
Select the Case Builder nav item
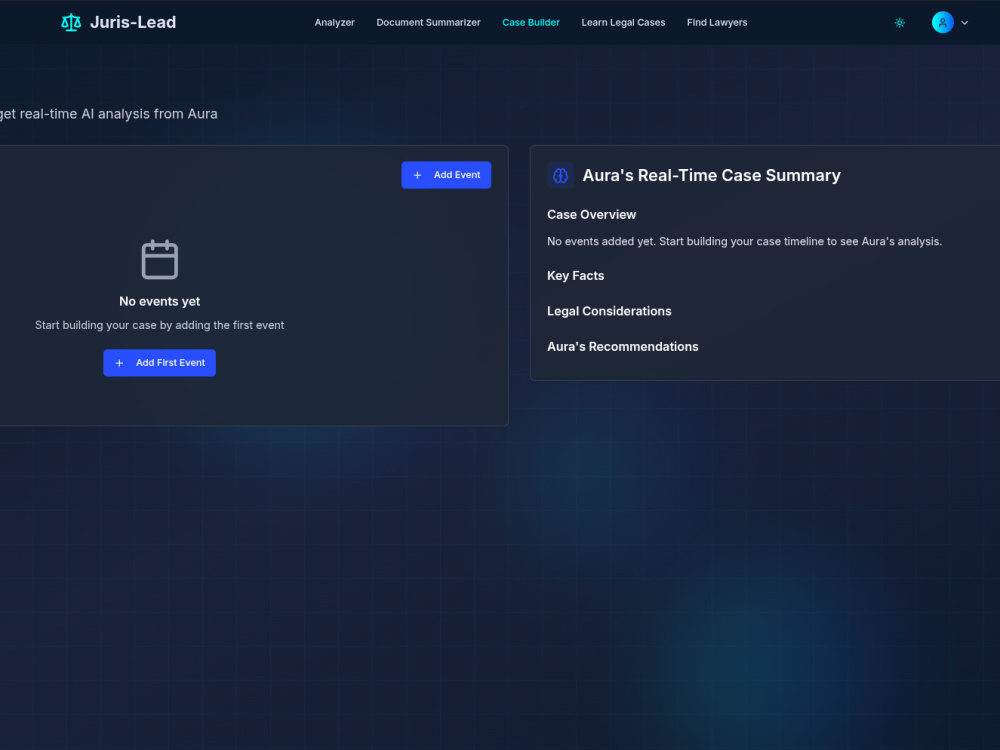(x=531, y=22)
